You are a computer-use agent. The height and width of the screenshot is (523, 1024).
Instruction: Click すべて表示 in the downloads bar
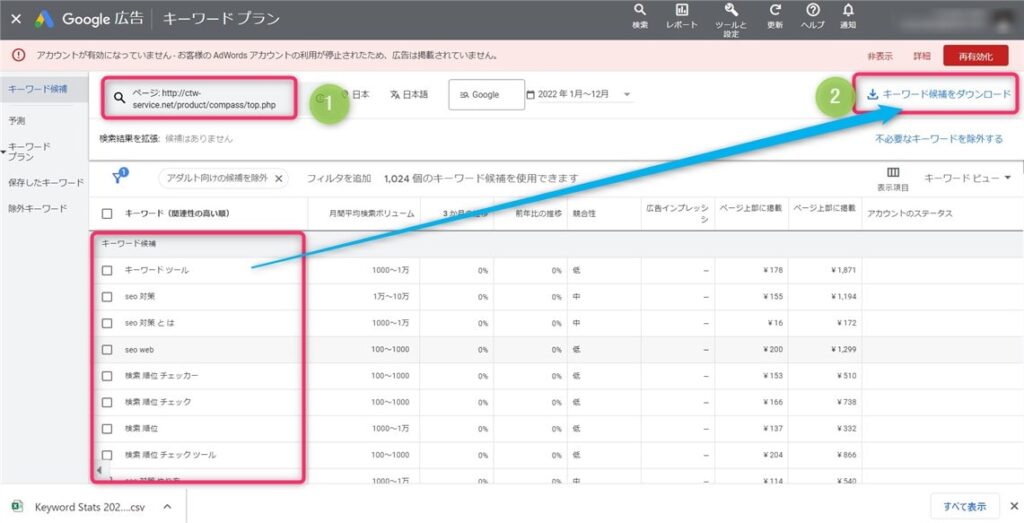(x=965, y=507)
